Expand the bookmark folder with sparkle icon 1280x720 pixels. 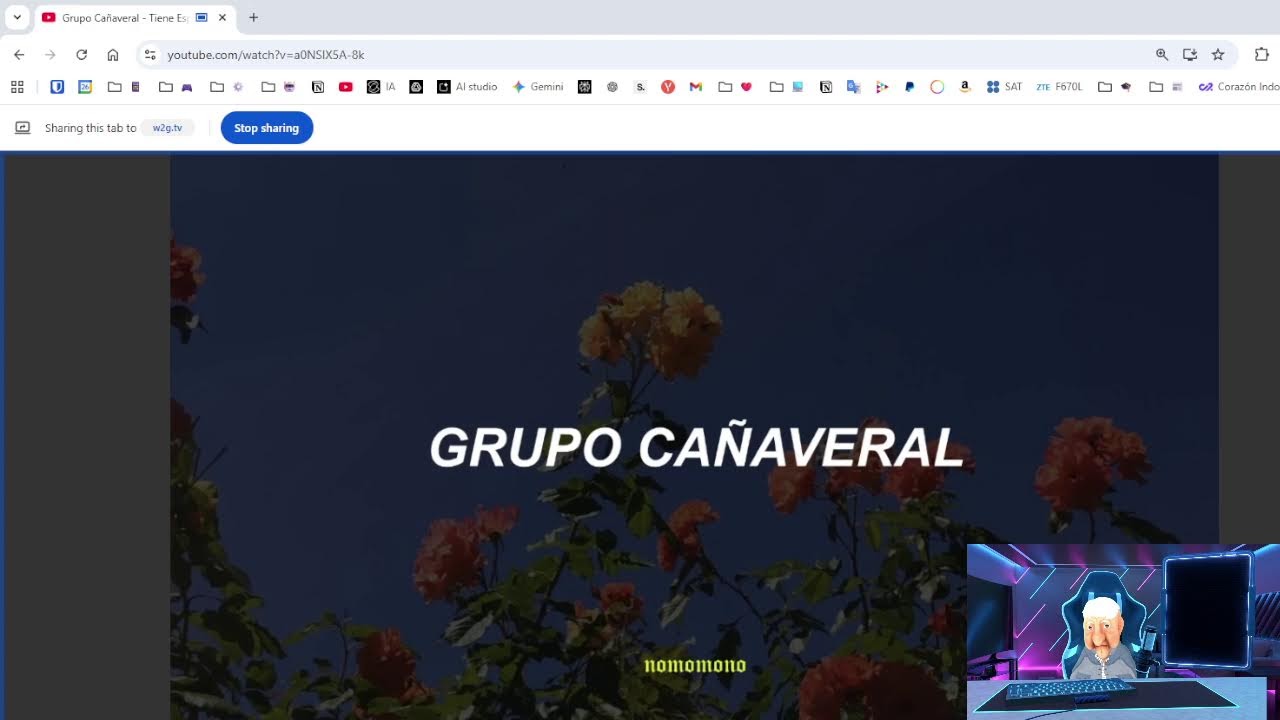(227, 87)
